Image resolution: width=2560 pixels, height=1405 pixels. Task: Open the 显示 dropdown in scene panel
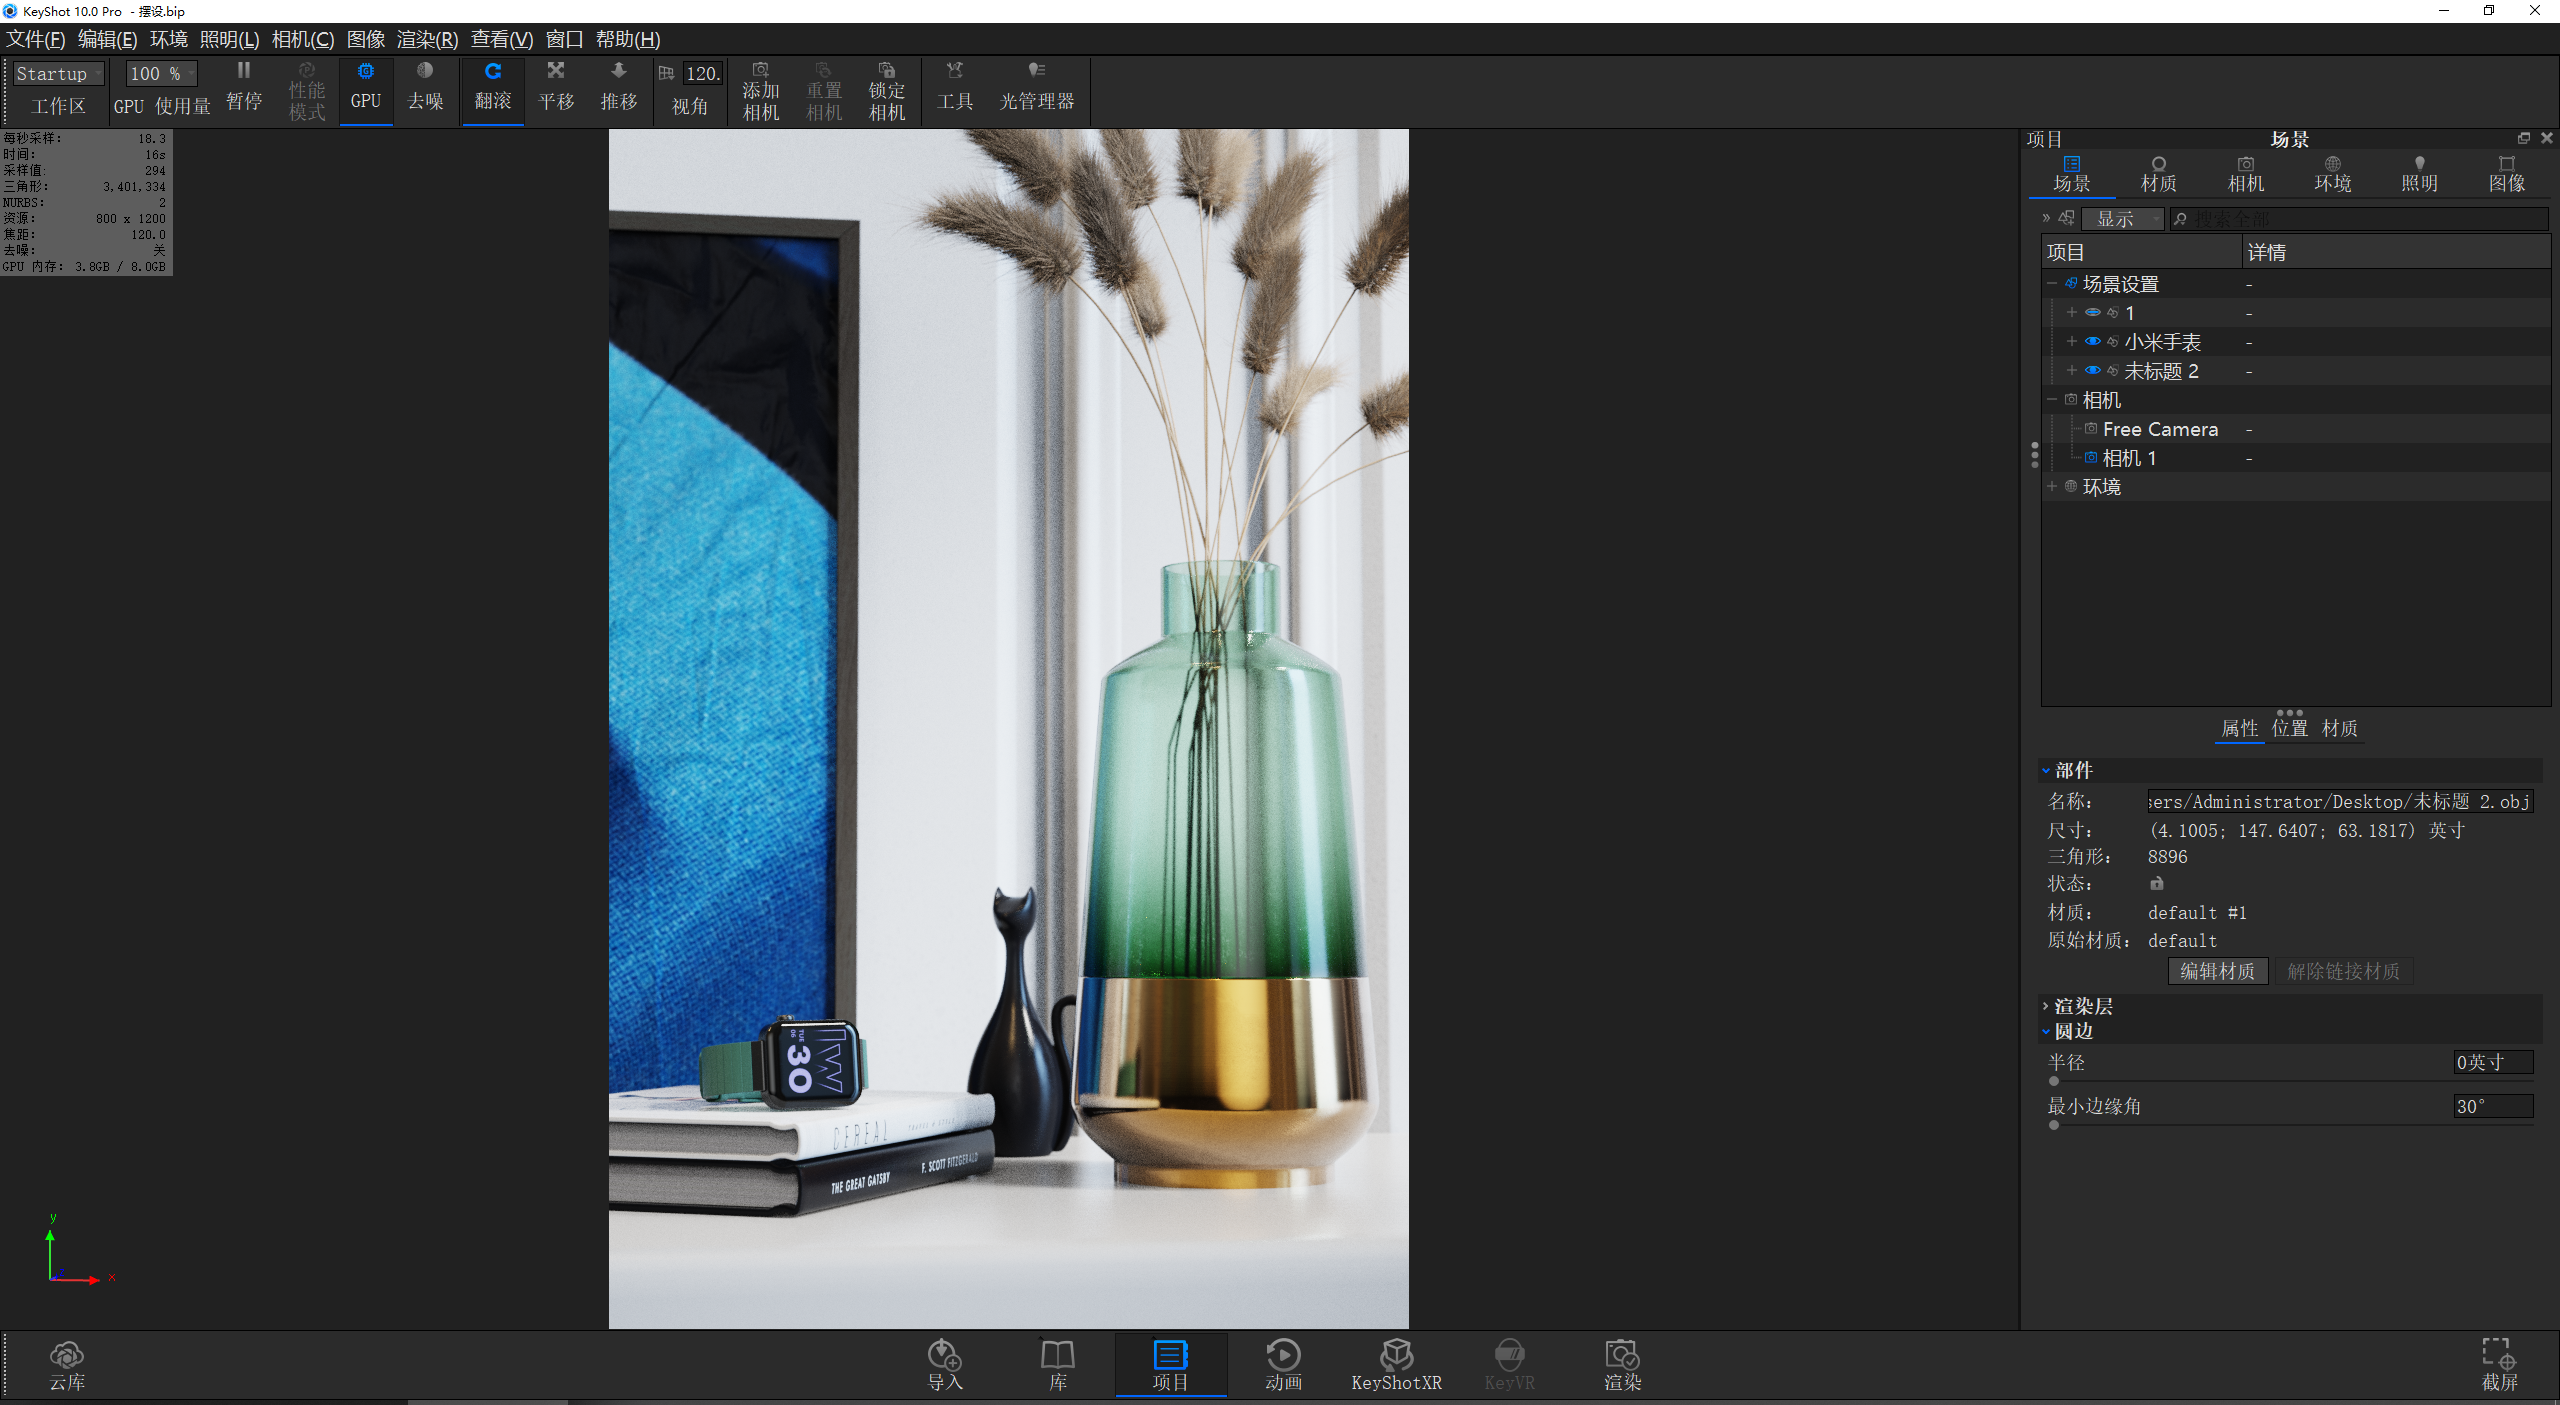(x=2123, y=219)
